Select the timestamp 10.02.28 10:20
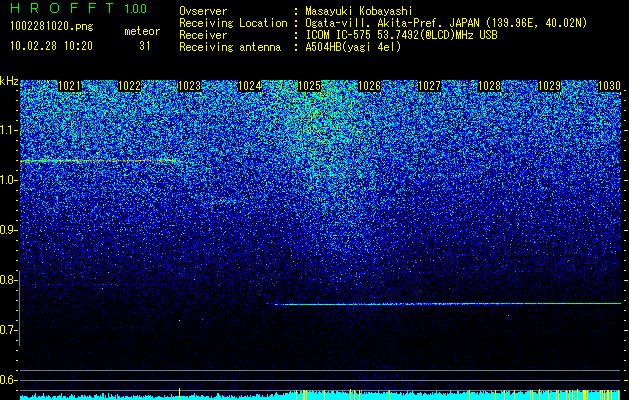The height and width of the screenshot is (400, 629). [51, 46]
